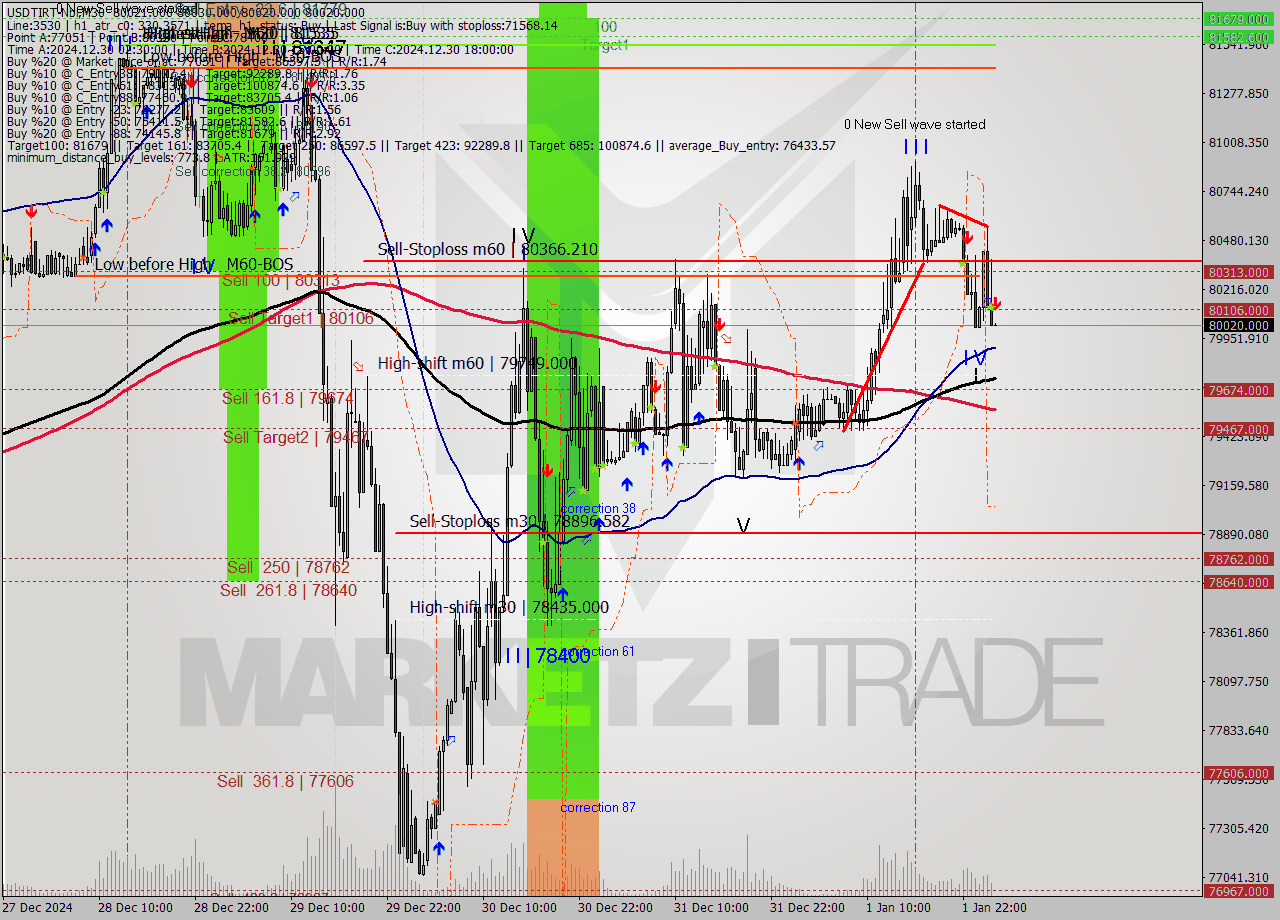Click the Target100: 81679 header line
This screenshot has height=920, width=1280.
[421, 146]
